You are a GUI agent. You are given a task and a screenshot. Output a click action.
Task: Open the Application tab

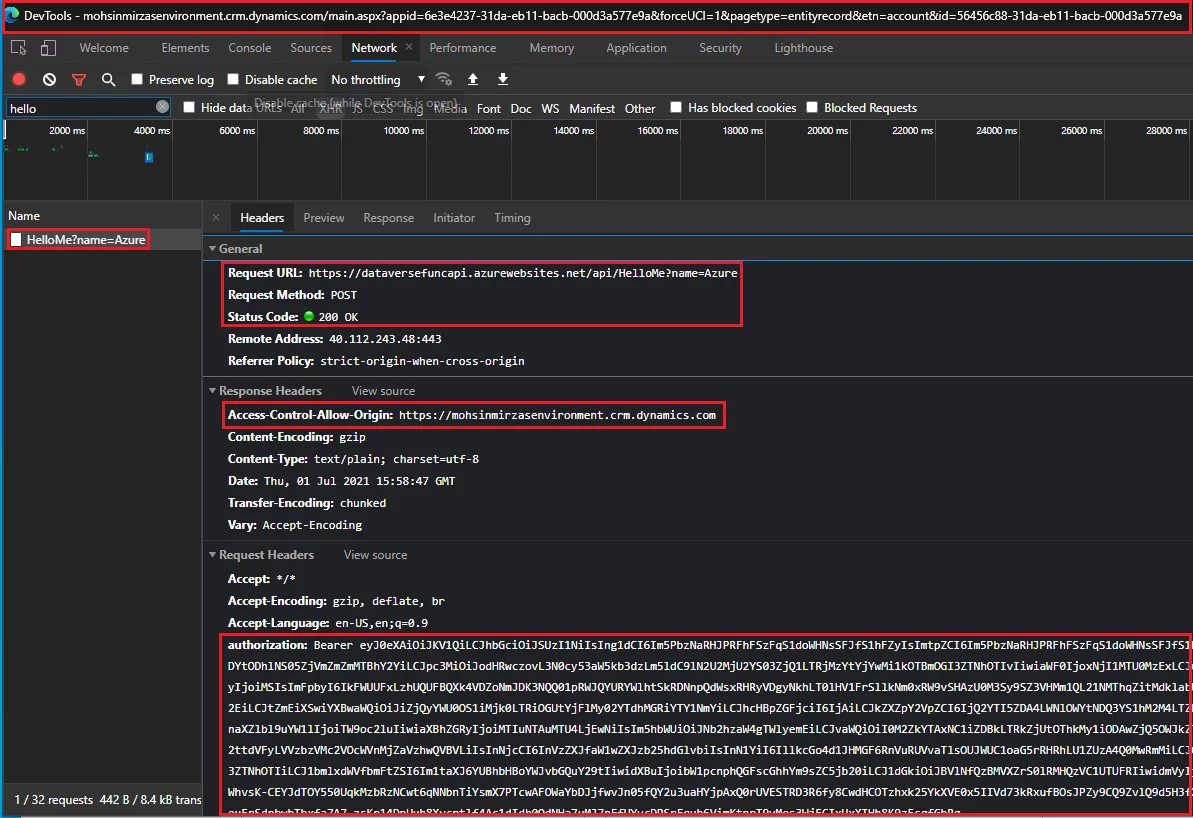(636, 47)
